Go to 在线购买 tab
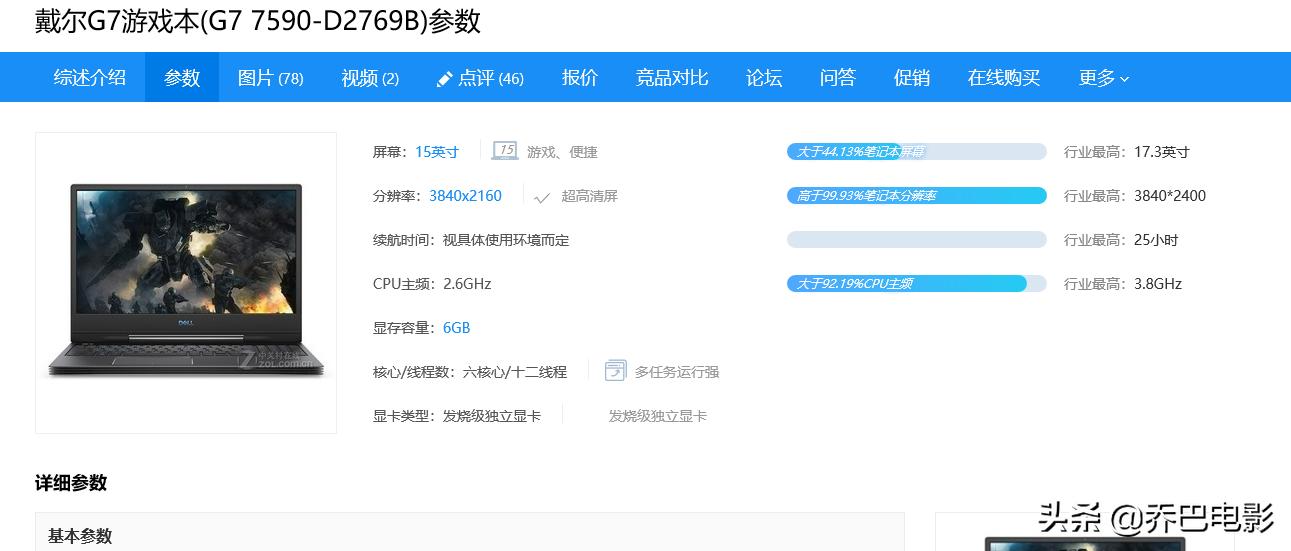The image size is (1291, 551). click(1004, 78)
